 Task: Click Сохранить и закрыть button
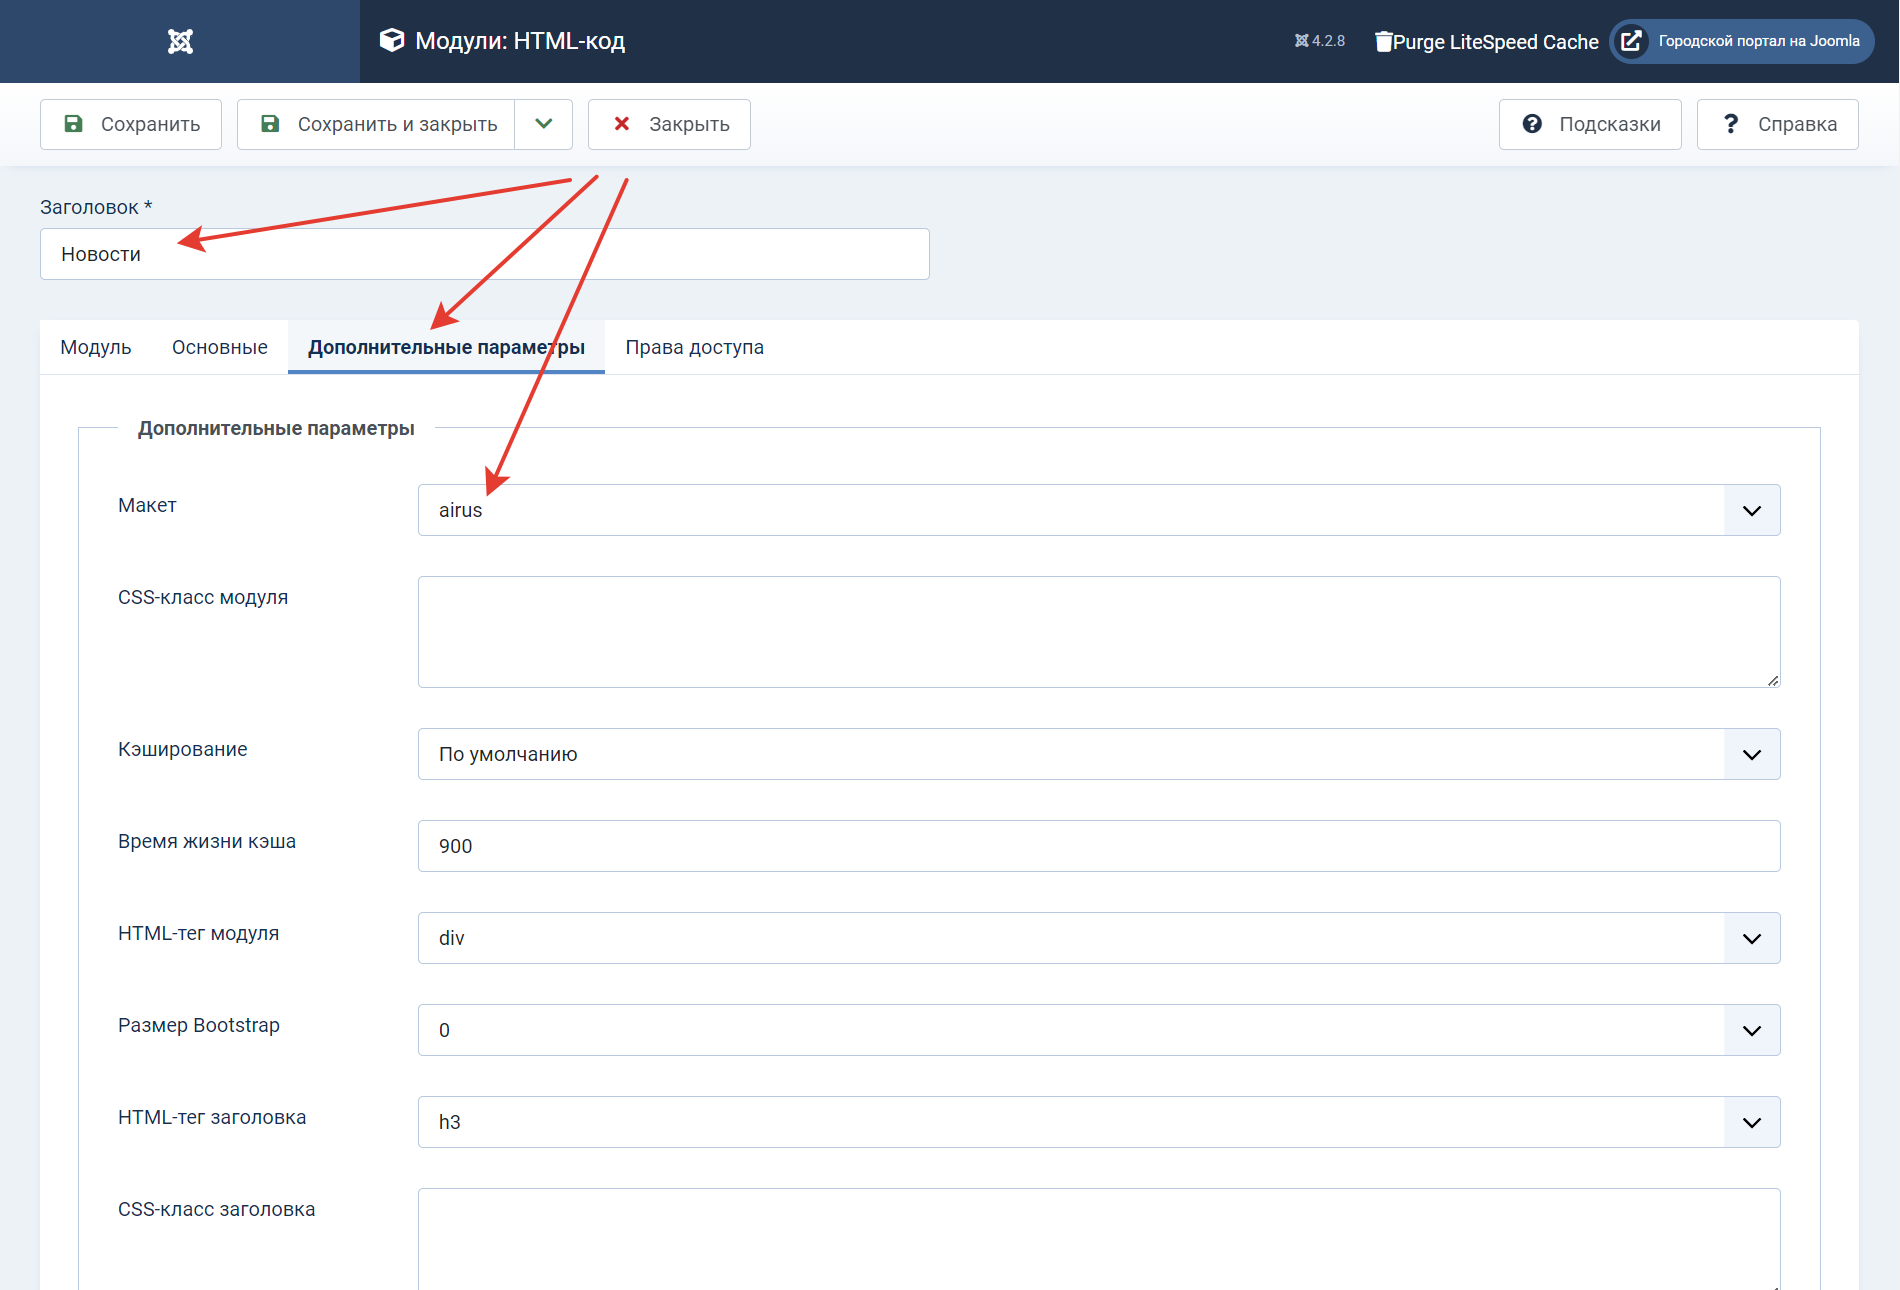pos(377,124)
